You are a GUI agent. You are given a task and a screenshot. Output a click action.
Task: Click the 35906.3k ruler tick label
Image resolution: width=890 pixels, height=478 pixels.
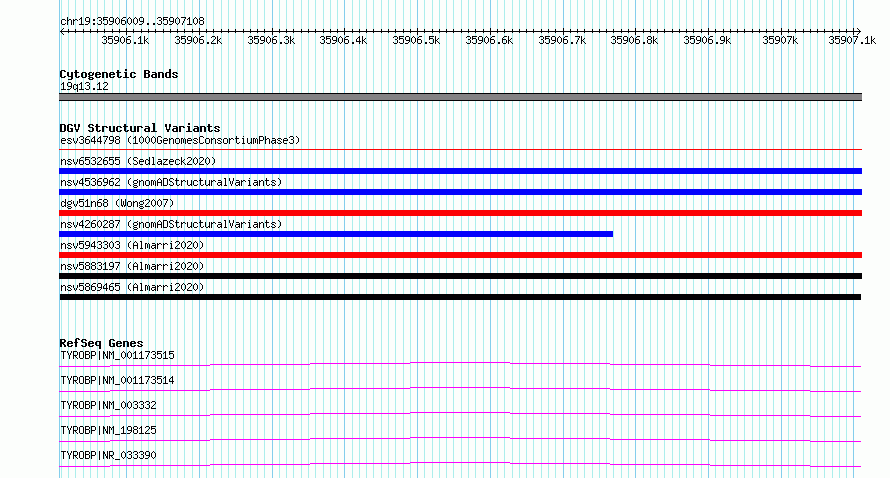coord(271,40)
